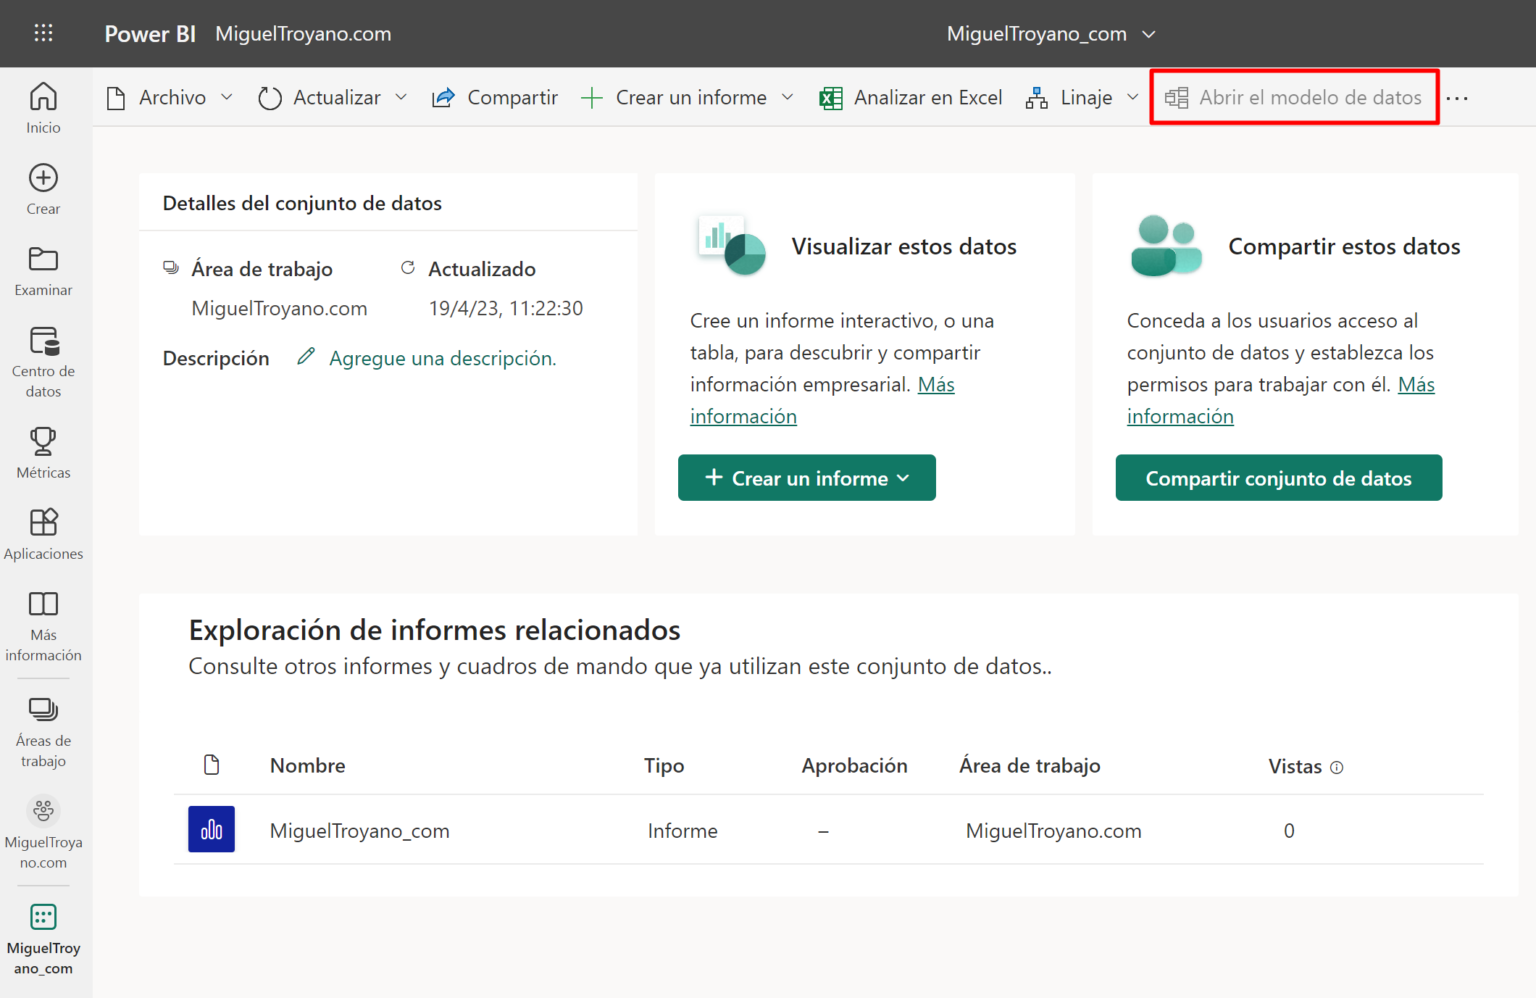Expand the Actualizar dropdown arrow
This screenshot has width=1536, height=998.
pos(401,97)
